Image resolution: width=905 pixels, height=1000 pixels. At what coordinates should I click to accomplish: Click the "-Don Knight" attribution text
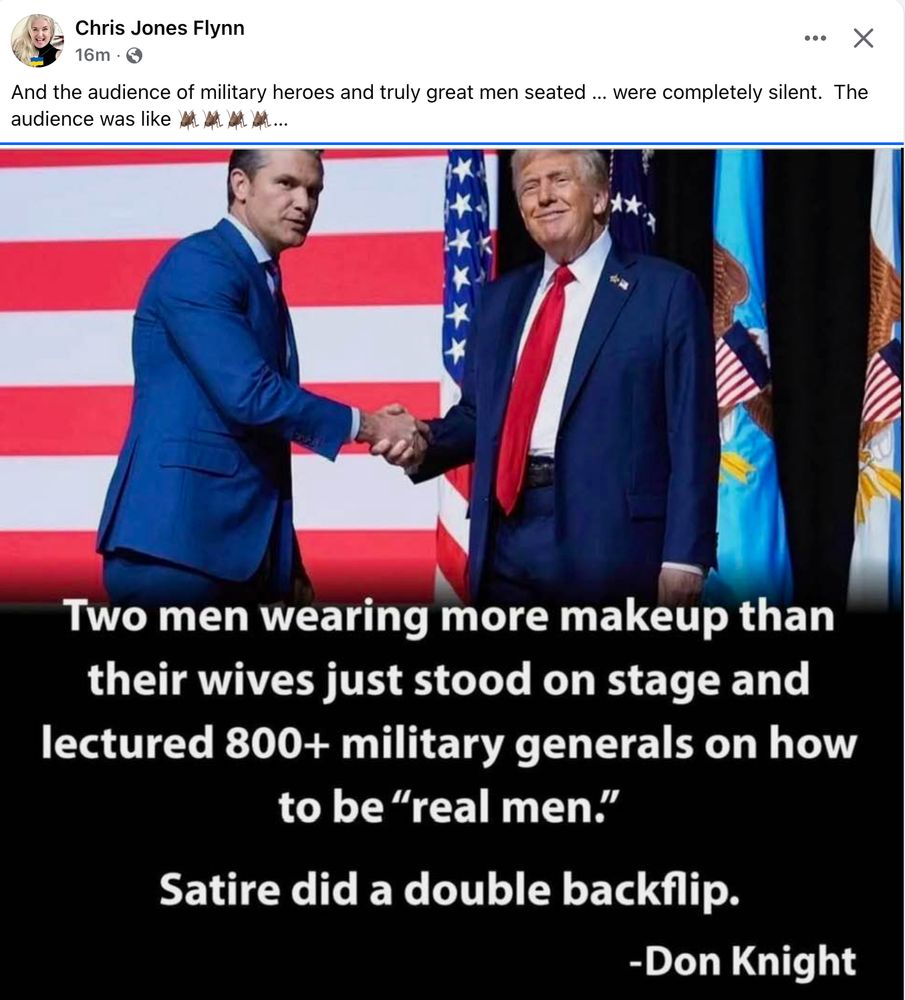[742, 960]
